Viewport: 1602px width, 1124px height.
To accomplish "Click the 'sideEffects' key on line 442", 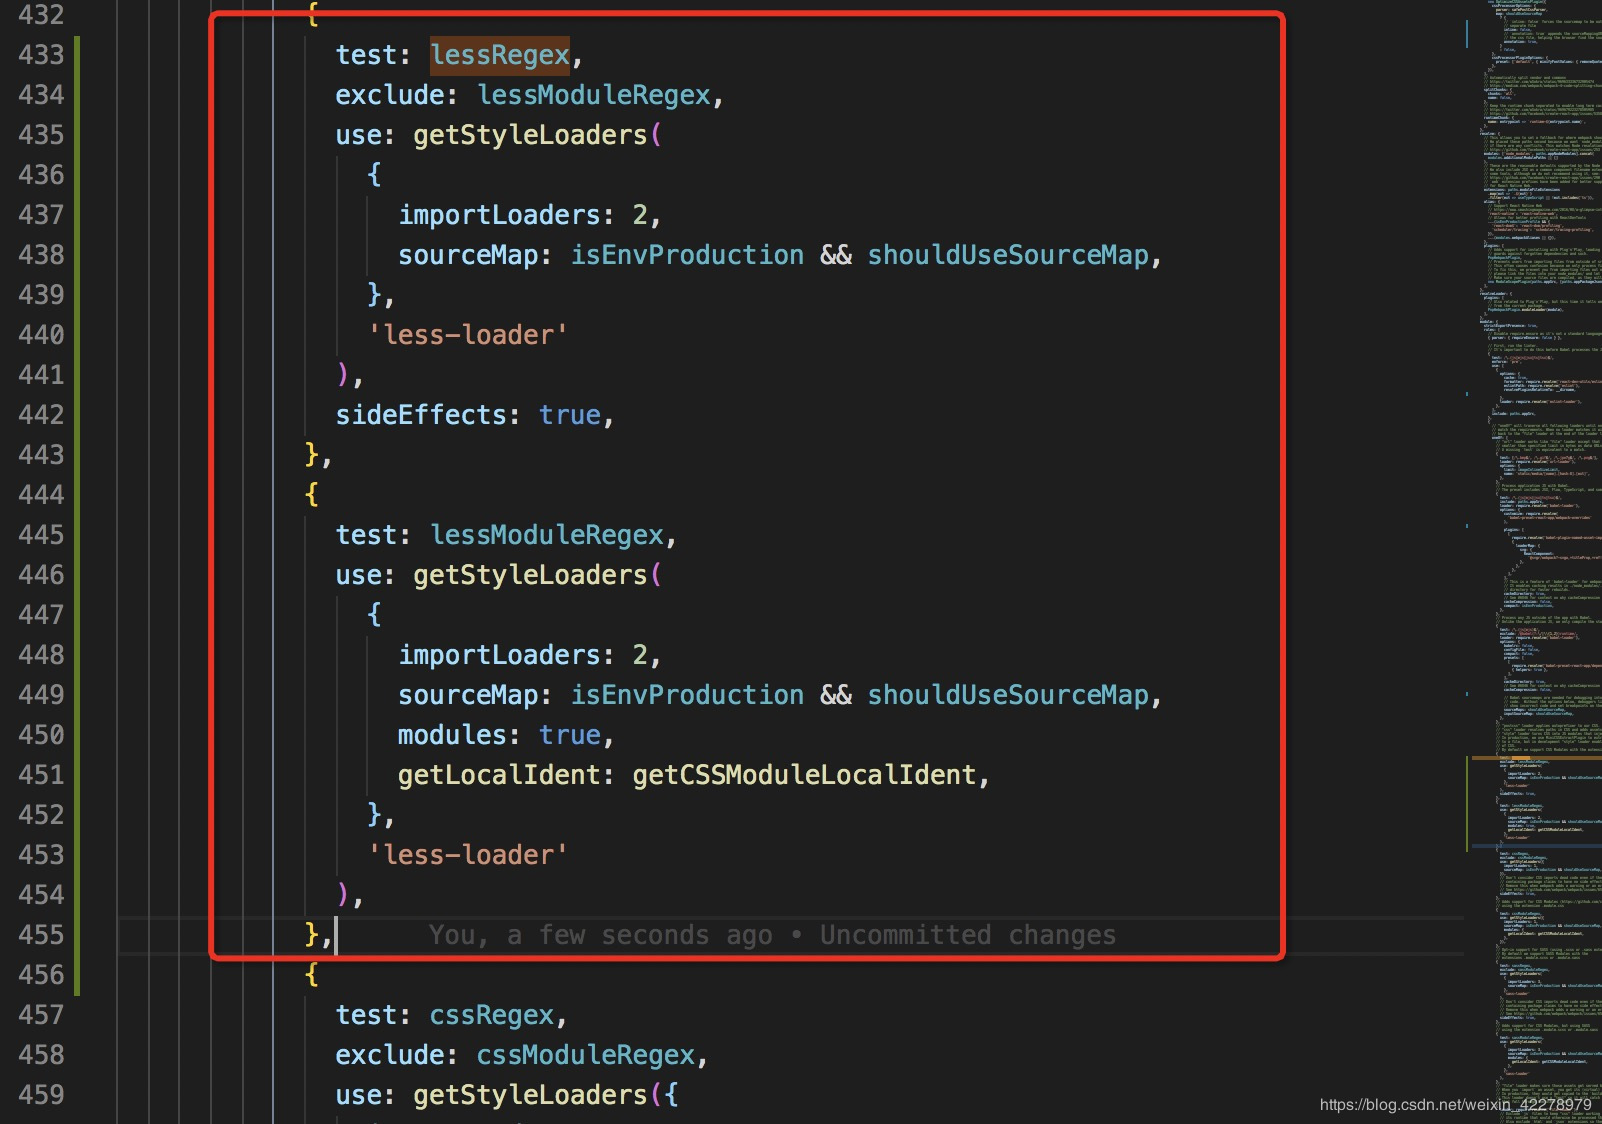I will [x=421, y=415].
